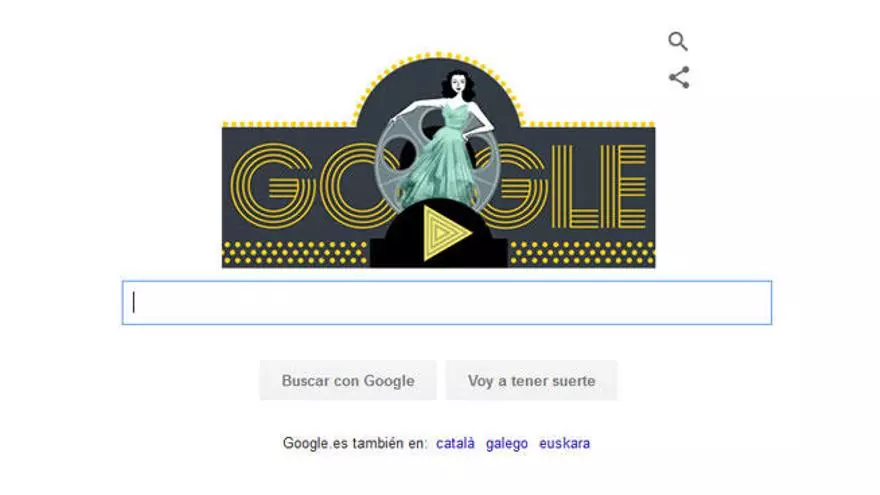Click the Buscar con Google button
Viewport: 880px width, 495px height.
[x=348, y=381]
